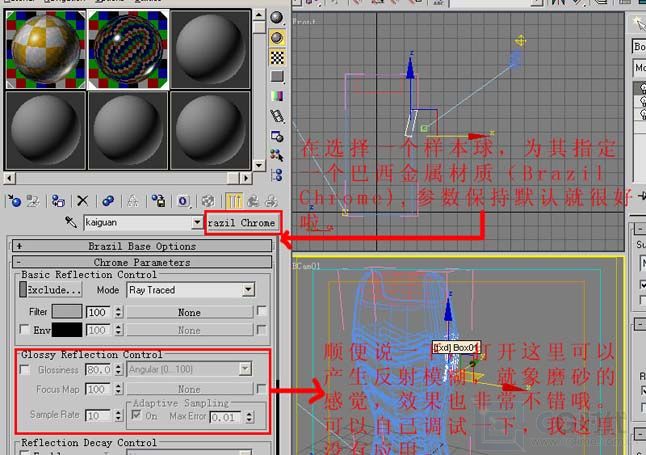
Task: Open Material Editor Options icon
Action: 277,136
